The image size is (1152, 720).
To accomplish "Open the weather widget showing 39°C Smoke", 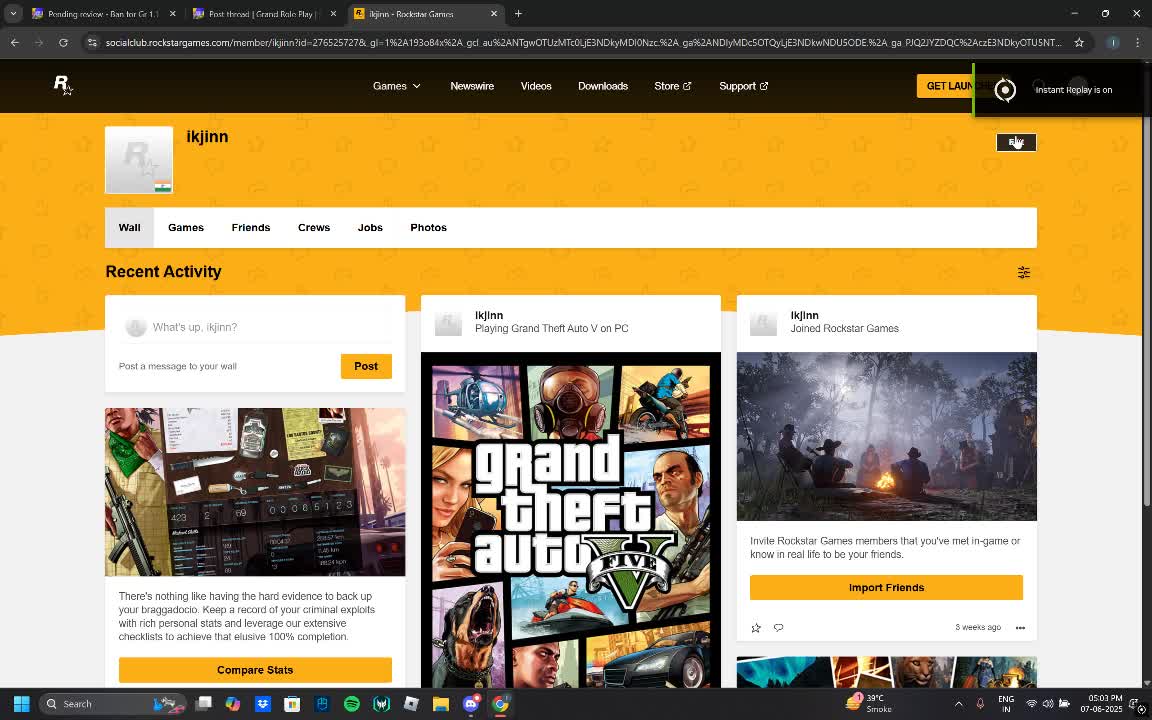I will (869, 704).
